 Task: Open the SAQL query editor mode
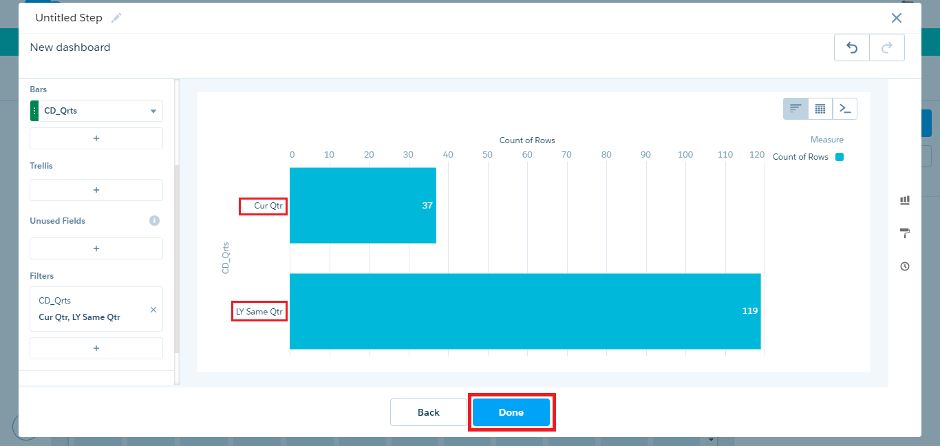845,109
